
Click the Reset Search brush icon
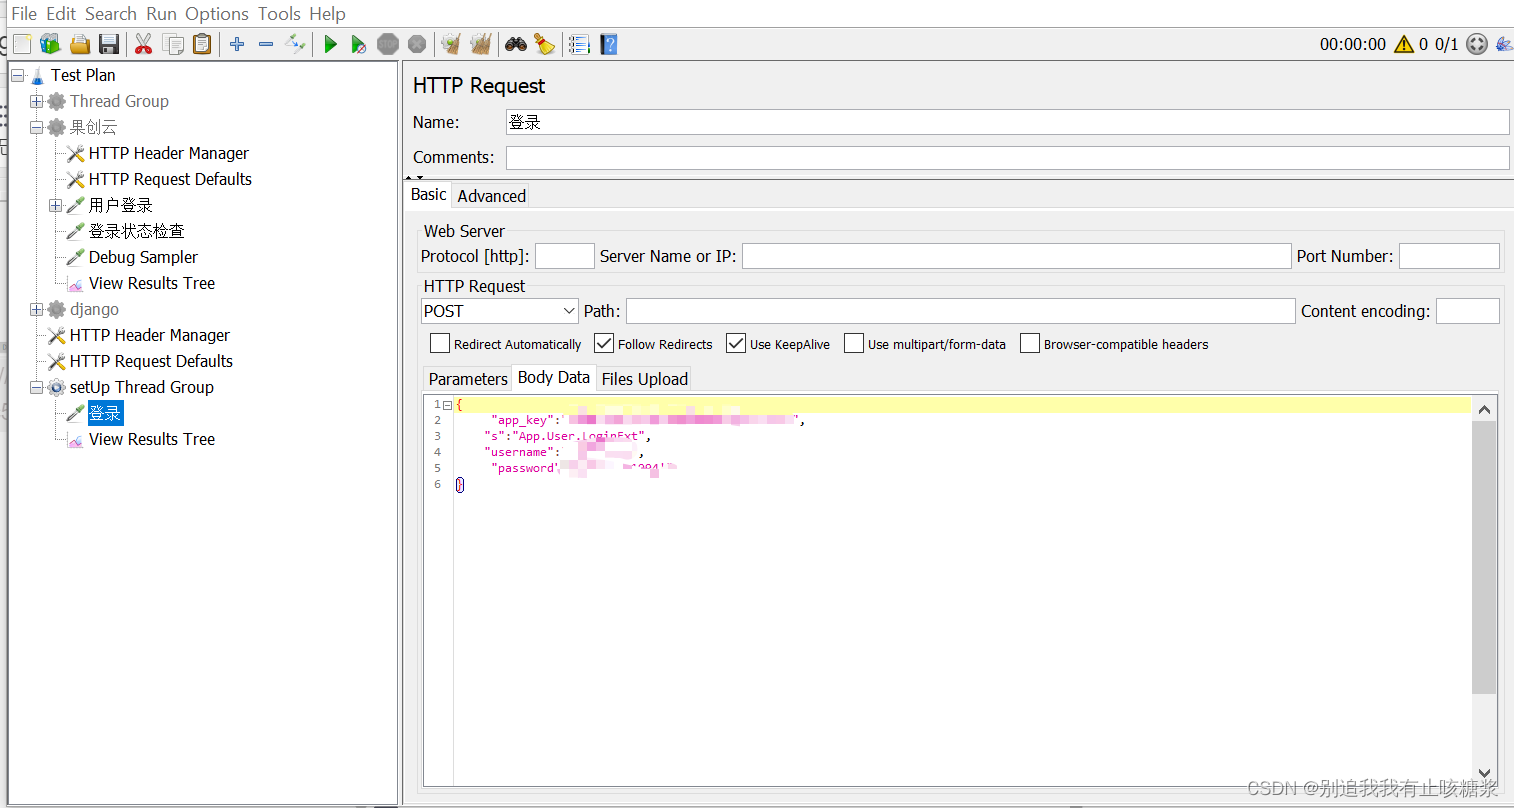(544, 44)
